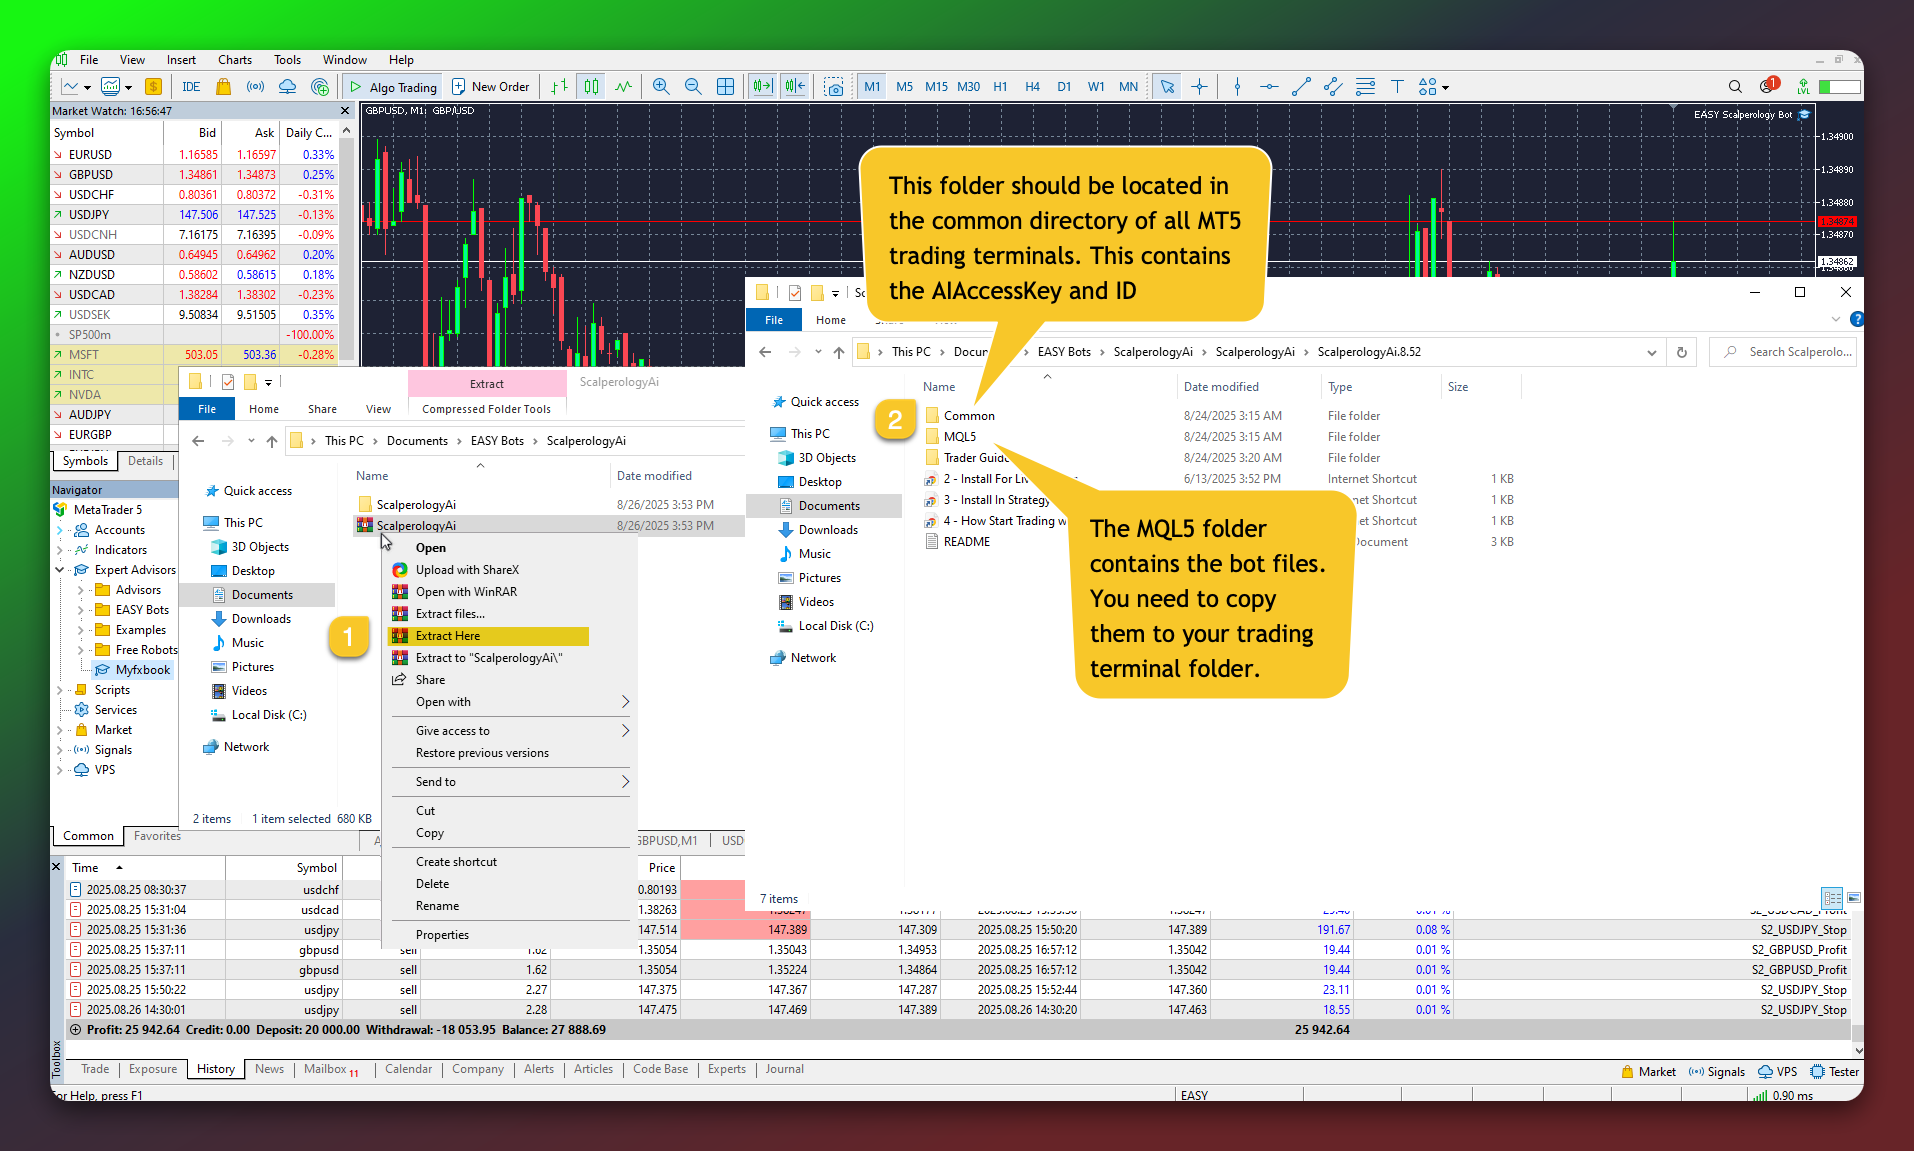The width and height of the screenshot is (1914, 1151).
Task: Click the tile windows grid icon
Action: (x=726, y=87)
